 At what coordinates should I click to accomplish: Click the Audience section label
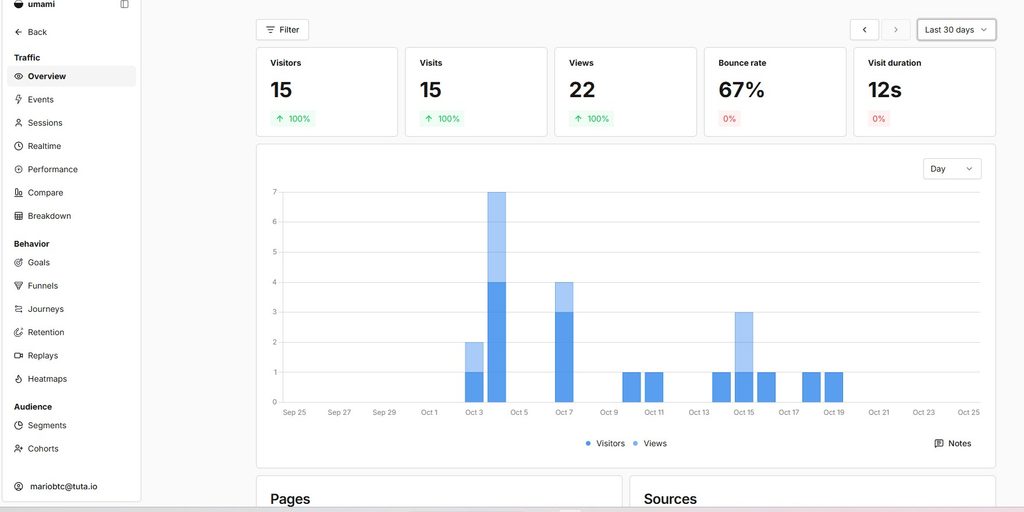33,407
